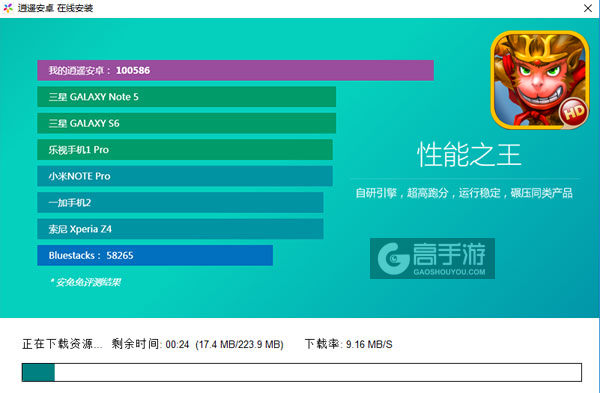The height and width of the screenshot is (393, 600).
Task: Click the 逍遥安卓 在线安装 window title
Action: click(55, 8)
